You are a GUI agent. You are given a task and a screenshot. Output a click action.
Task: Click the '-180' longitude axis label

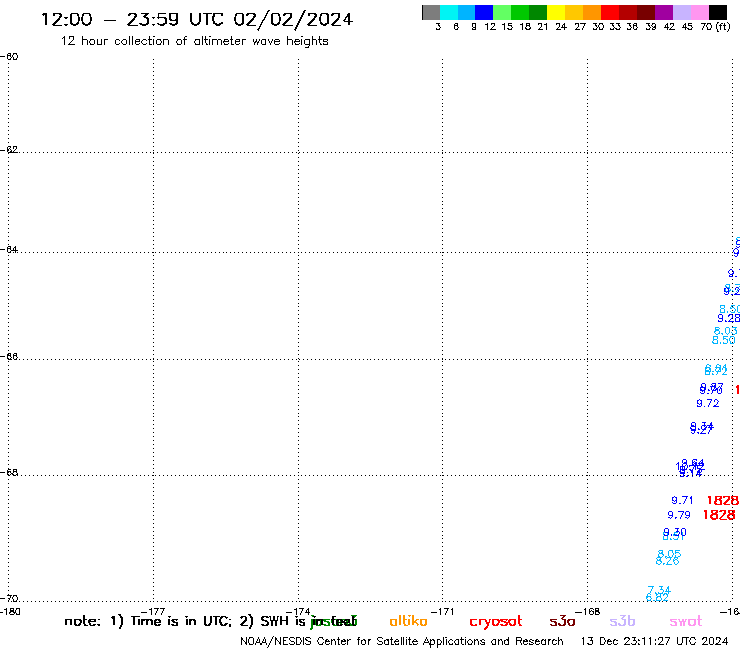(10, 612)
